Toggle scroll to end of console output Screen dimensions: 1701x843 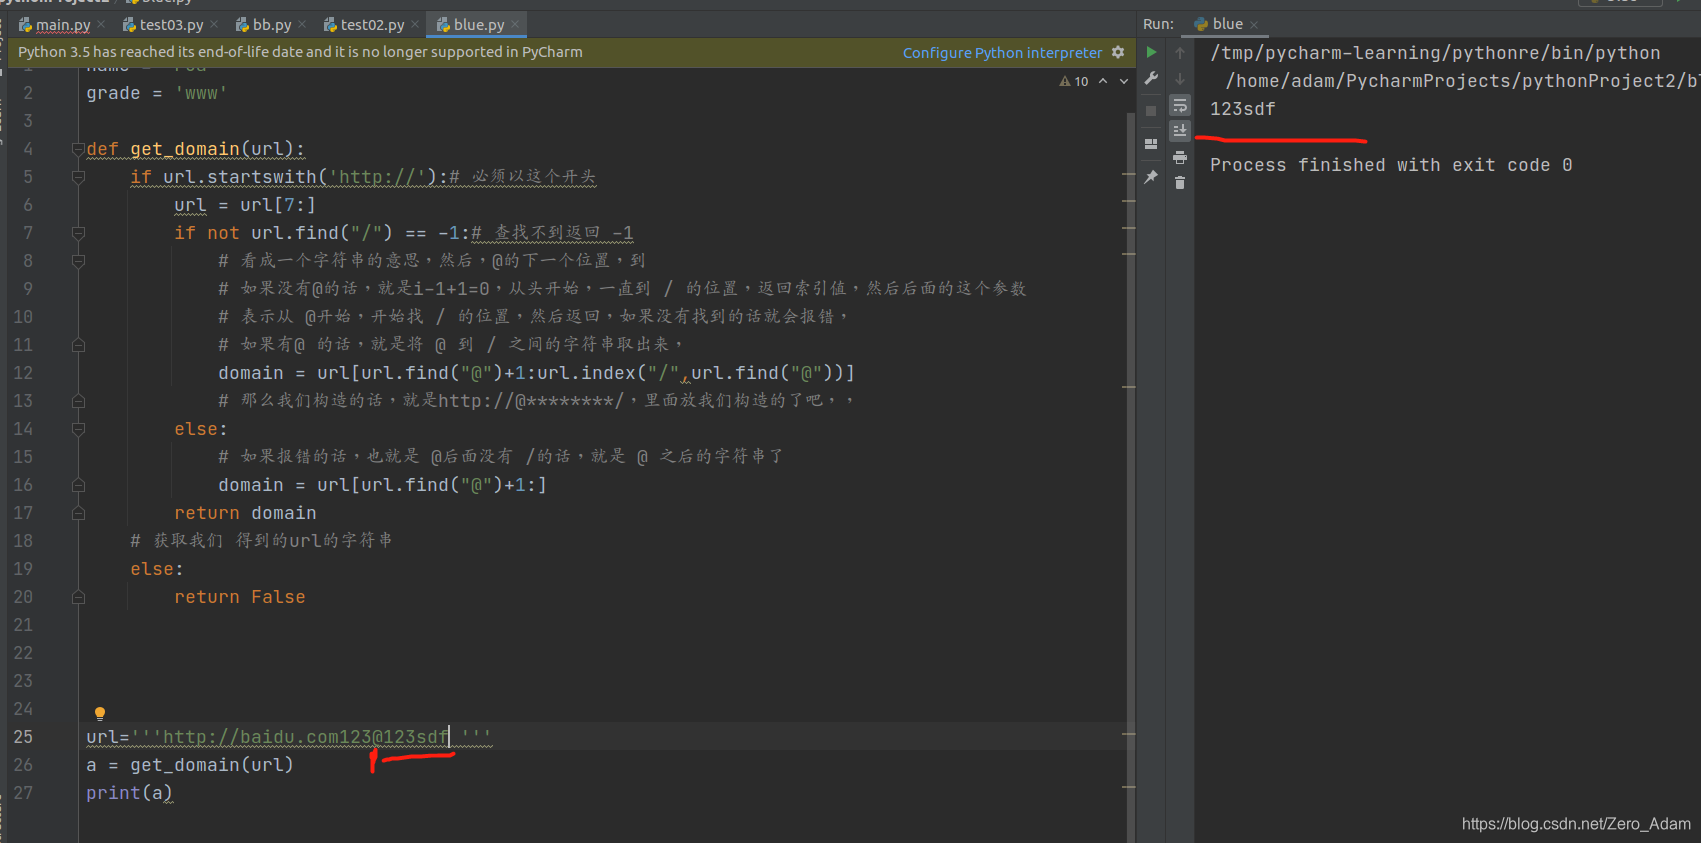1180,130
